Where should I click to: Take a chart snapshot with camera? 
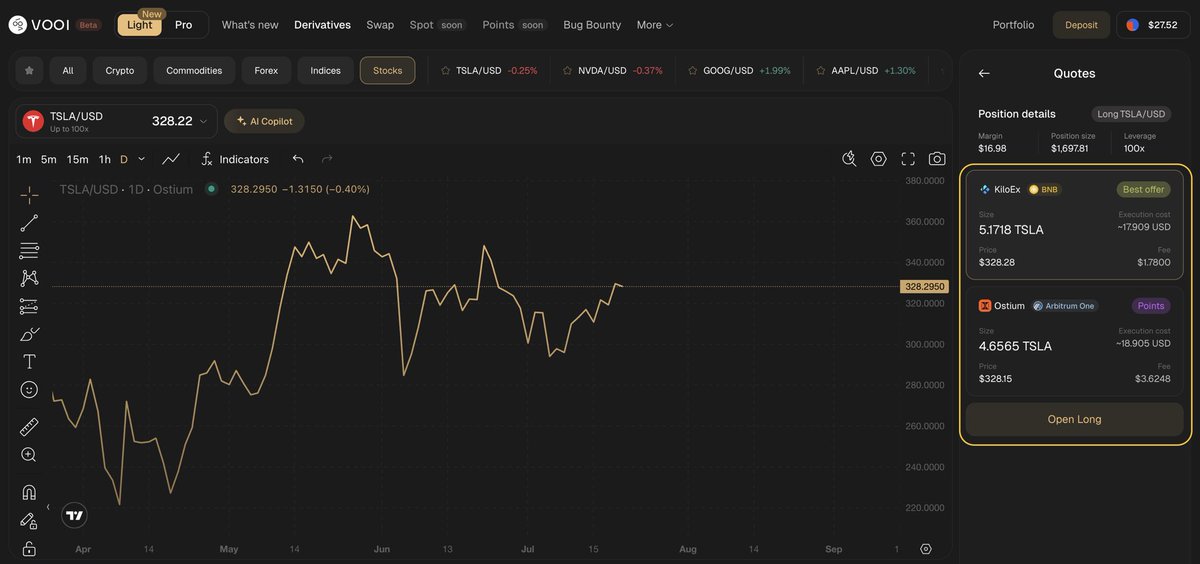point(937,159)
